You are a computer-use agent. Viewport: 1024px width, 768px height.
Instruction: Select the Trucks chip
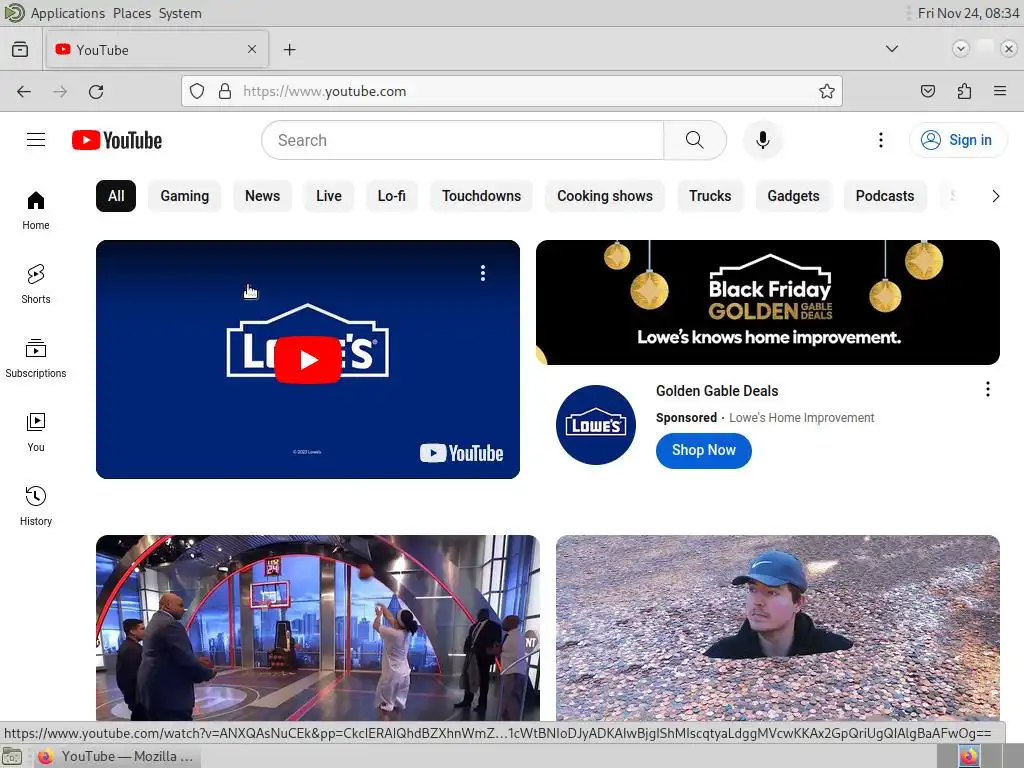click(710, 196)
